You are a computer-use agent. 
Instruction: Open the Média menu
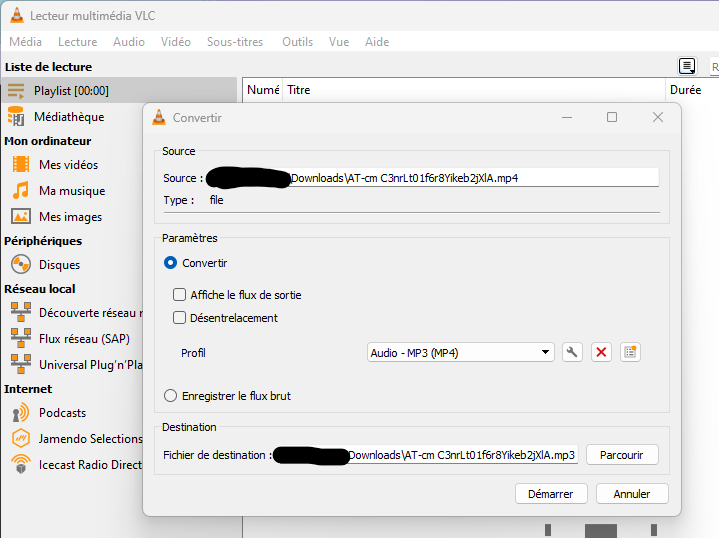click(x=26, y=42)
